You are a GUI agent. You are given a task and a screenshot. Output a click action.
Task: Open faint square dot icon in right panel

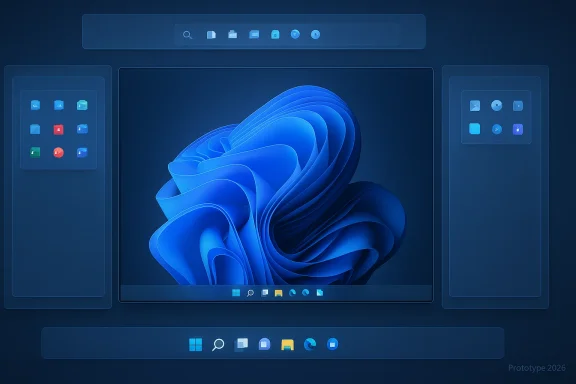pos(518,106)
